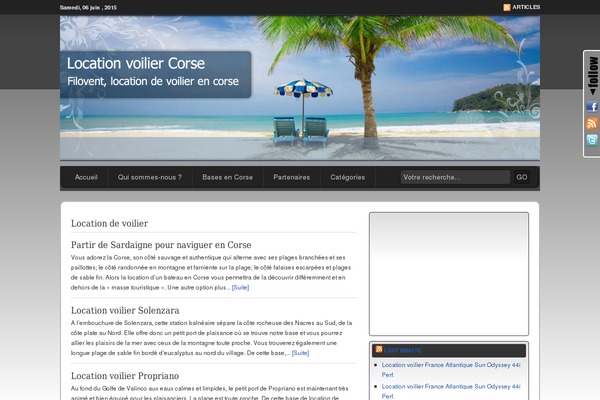The width and height of the screenshot is (600, 400).
Task: Open the Location voilier Propriano article
Action: click(x=125, y=376)
